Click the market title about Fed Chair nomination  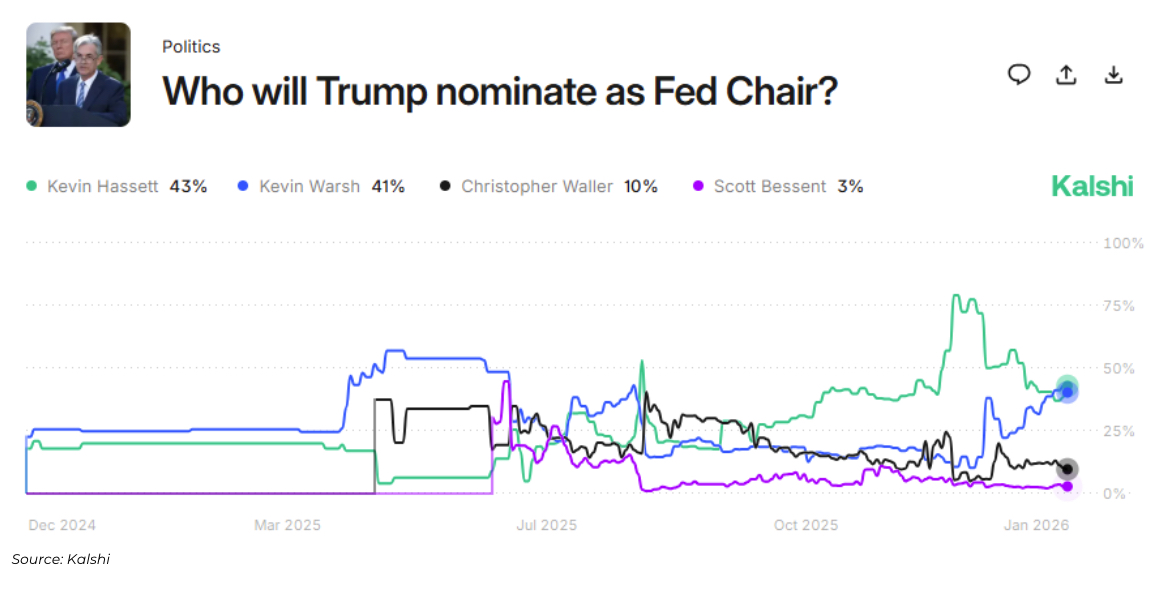tap(499, 92)
